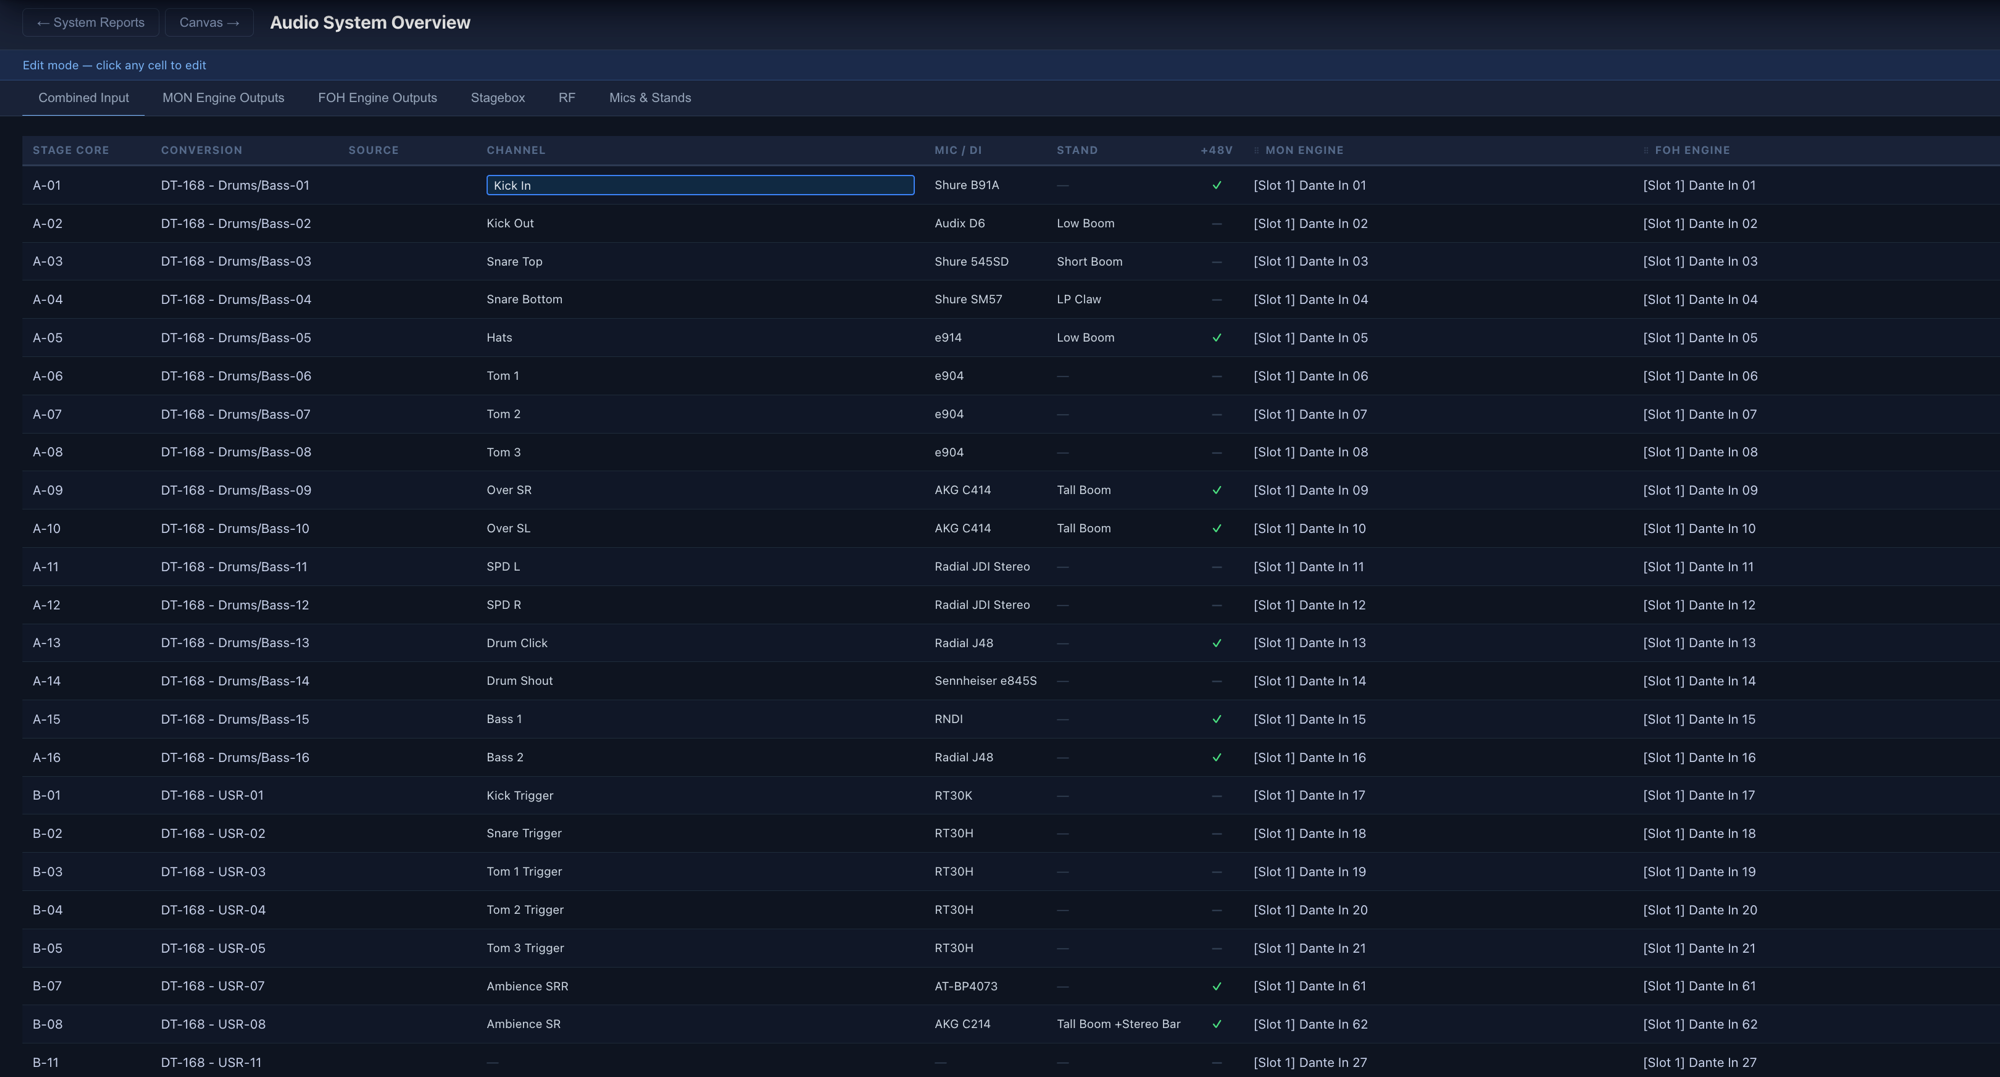2000x1077 pixels.
Task: Click the +48V column header
Action: pos(1216,150)
